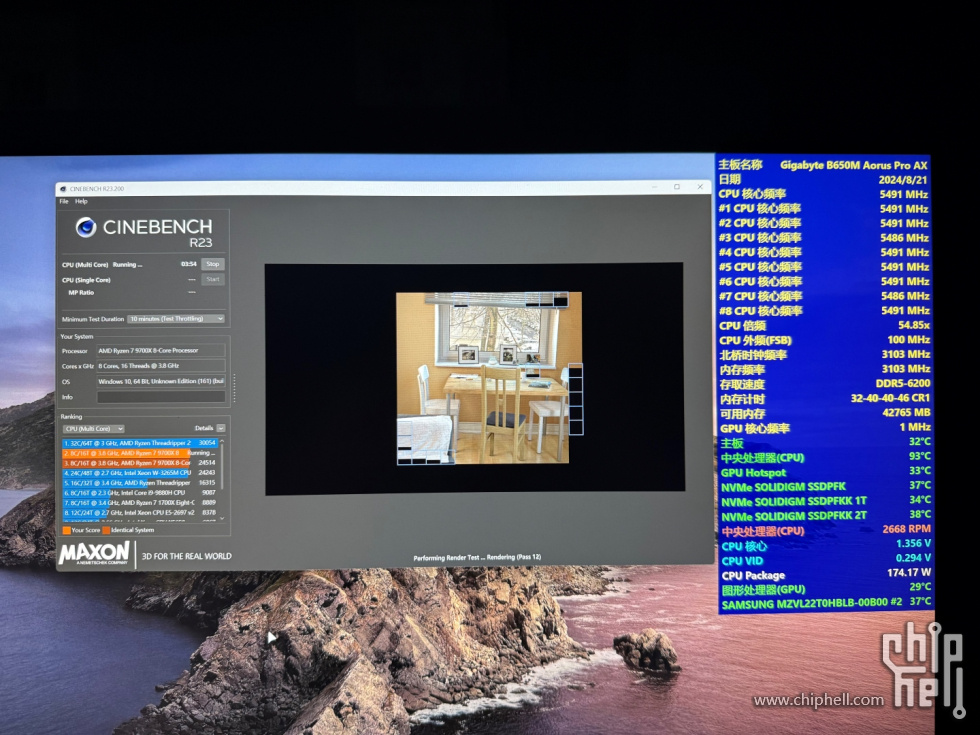Click the 'CPU (Multi Core)' test label
The width and height of the screenshot is (980, 735).
[x=85, y=265]
